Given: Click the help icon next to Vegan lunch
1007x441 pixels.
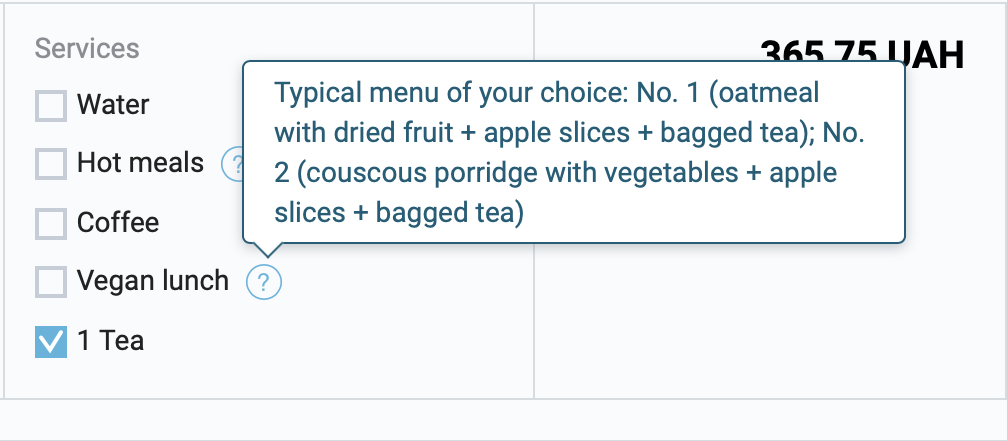Looking at the screenshot, I should coord(264,283).
